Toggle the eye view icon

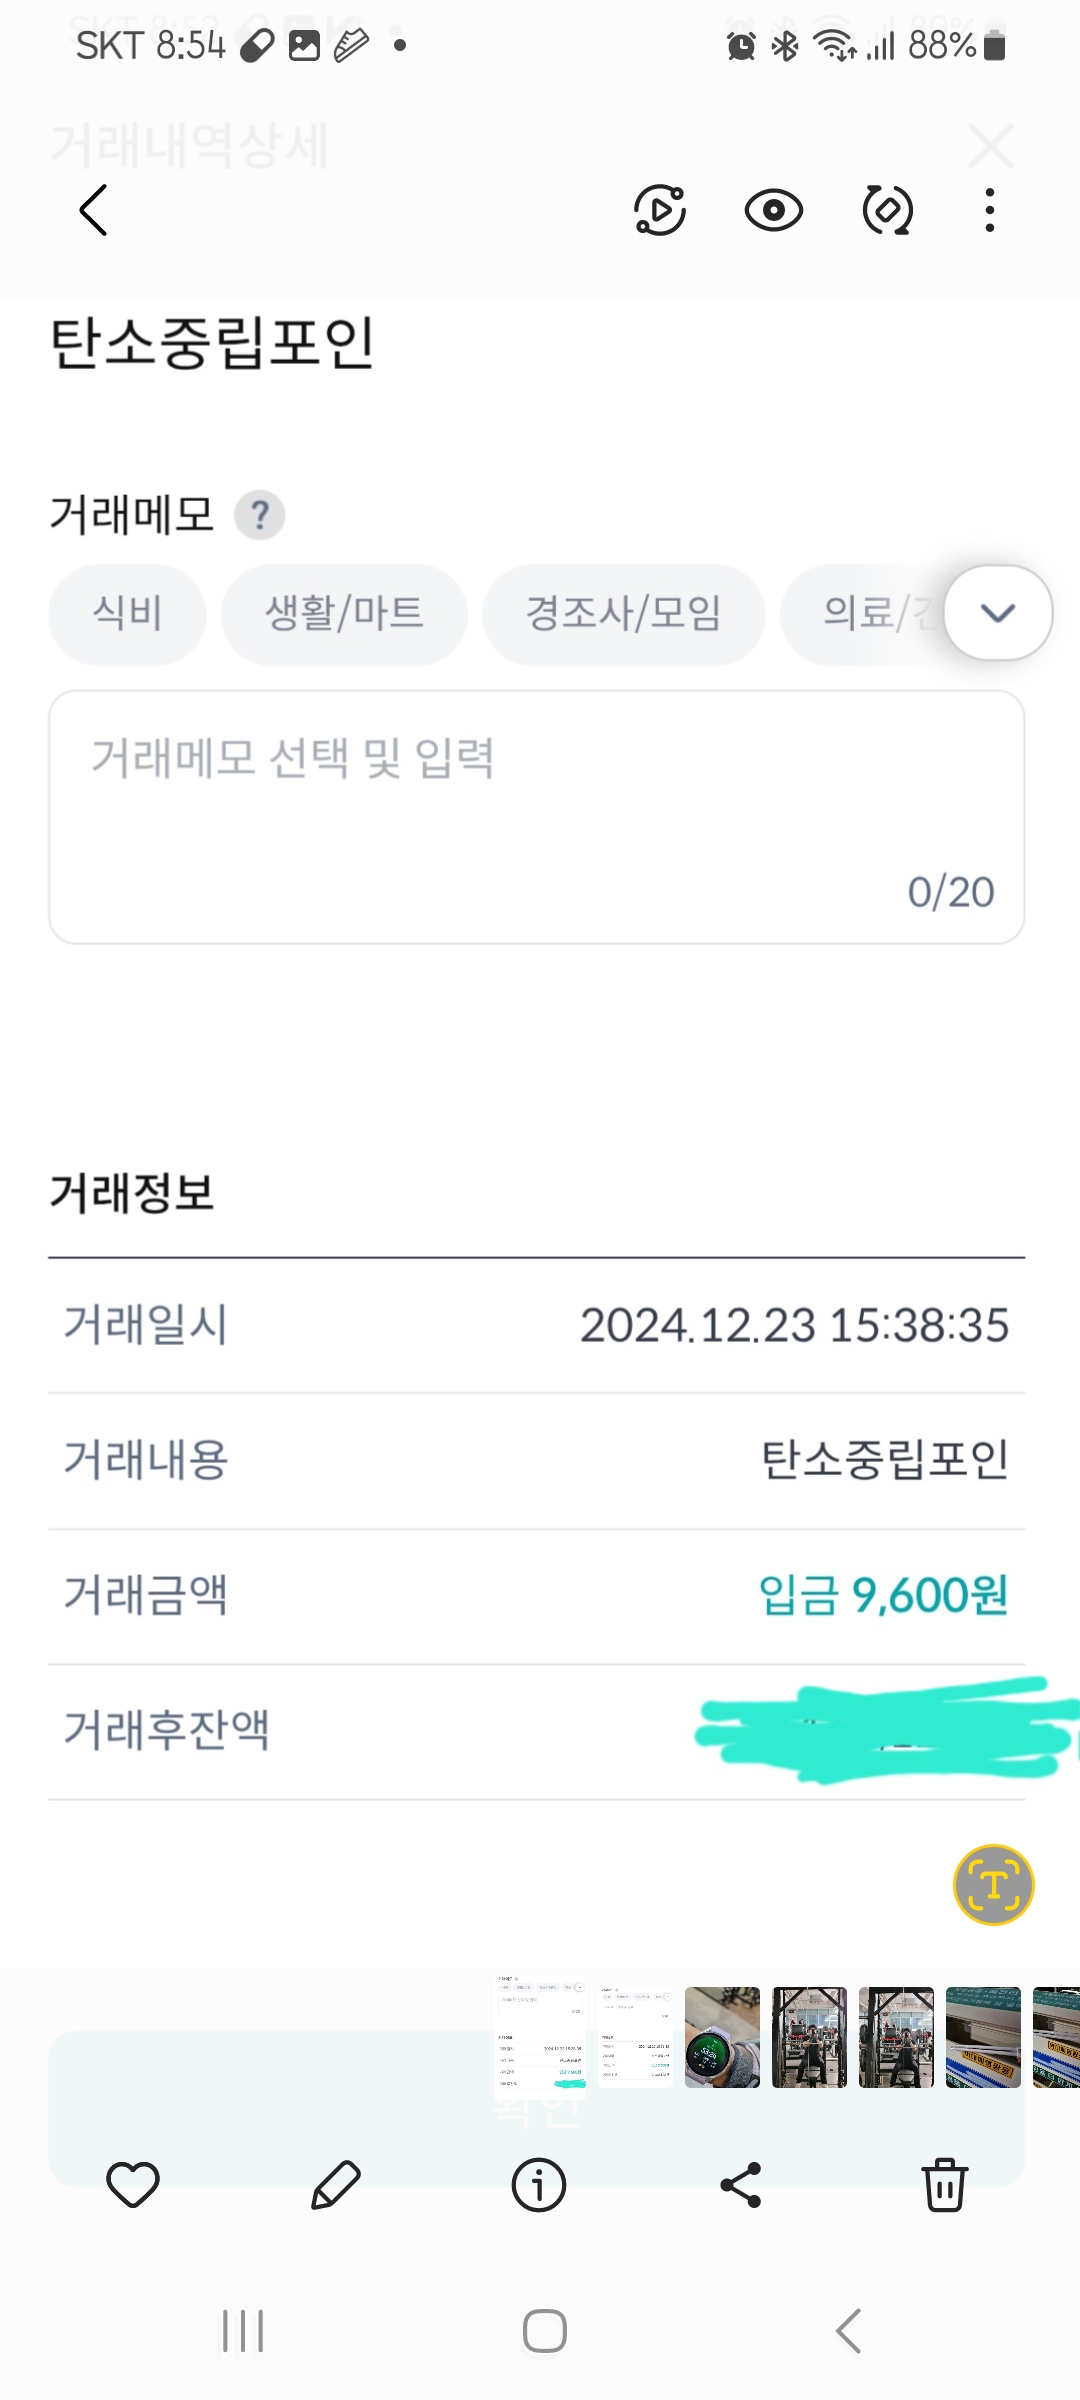[x=773, y=210]
